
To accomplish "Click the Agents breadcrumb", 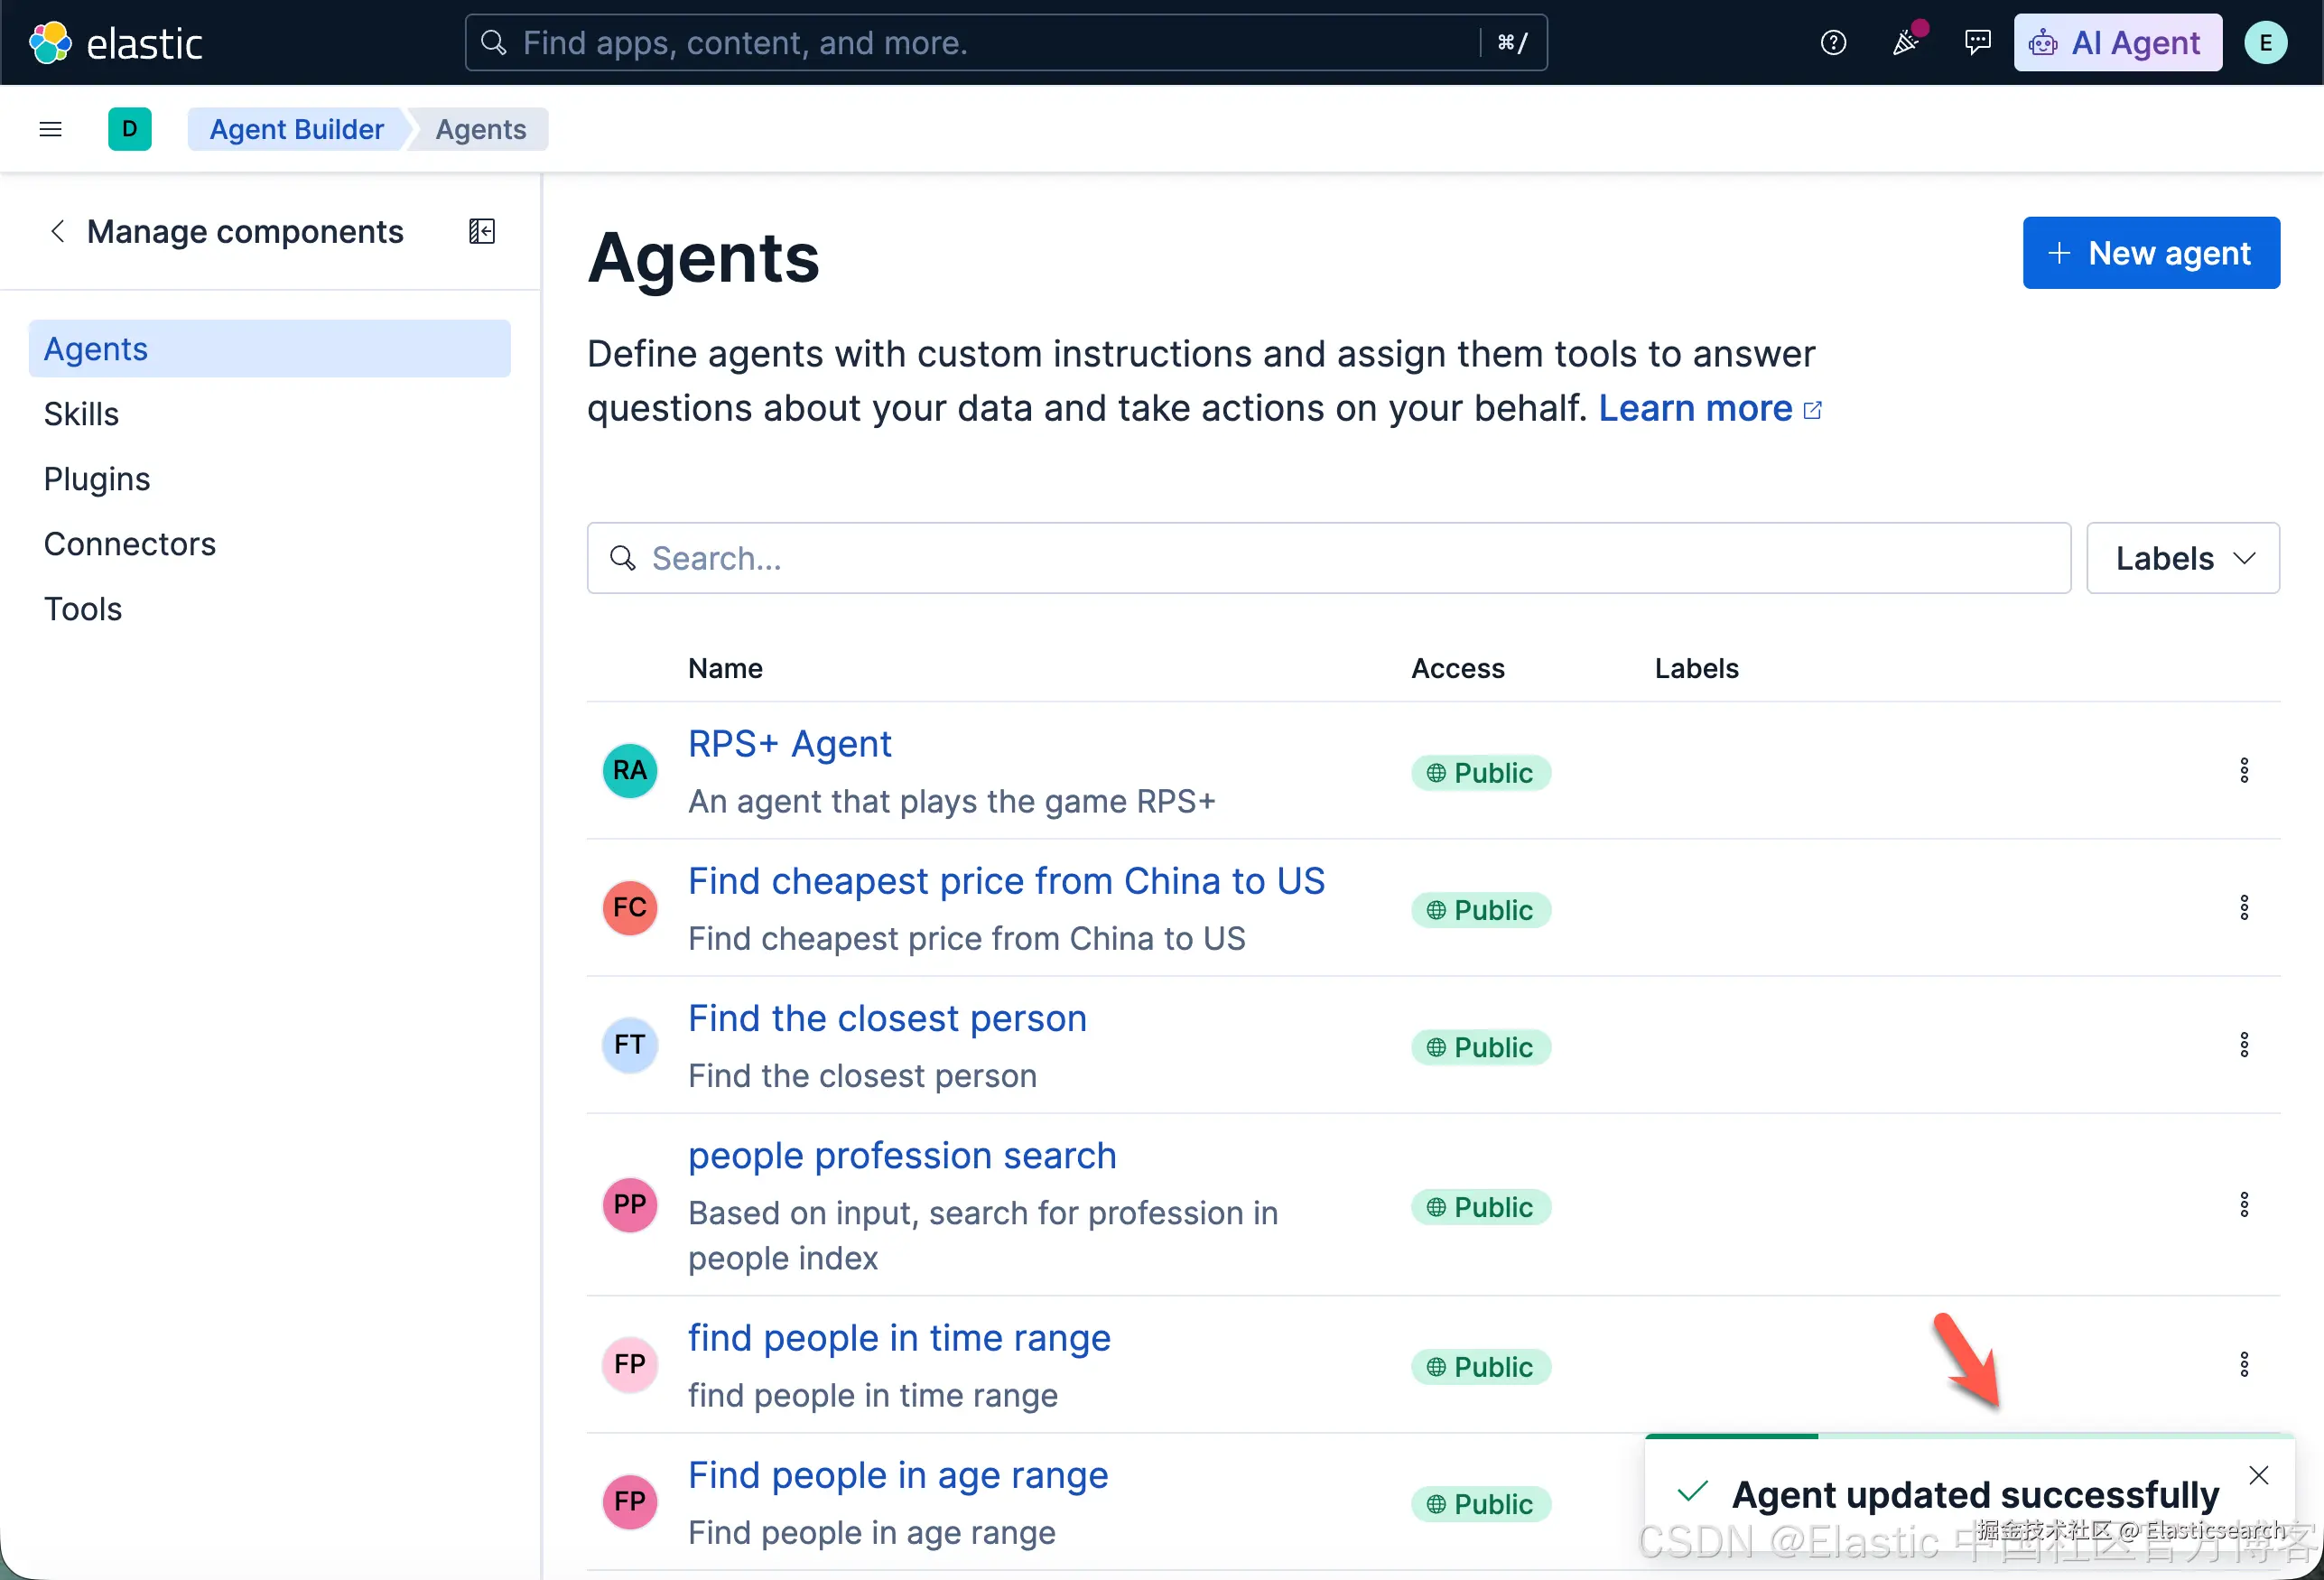I will pos(481,129).
